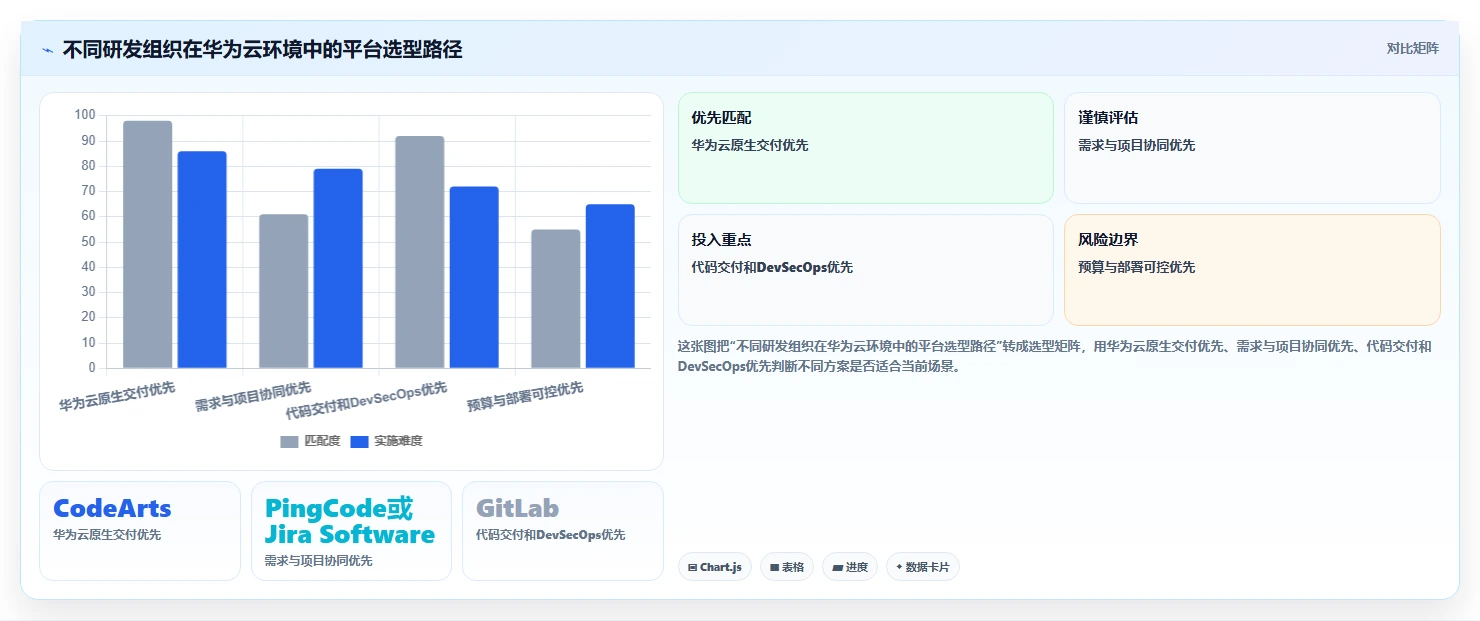The width and height of the screenshot is (1480, 621).
Task: Click 需求与项目协同优先 subtitle under Jira Software
Action: pyautogui.click(x=318, y=561)
